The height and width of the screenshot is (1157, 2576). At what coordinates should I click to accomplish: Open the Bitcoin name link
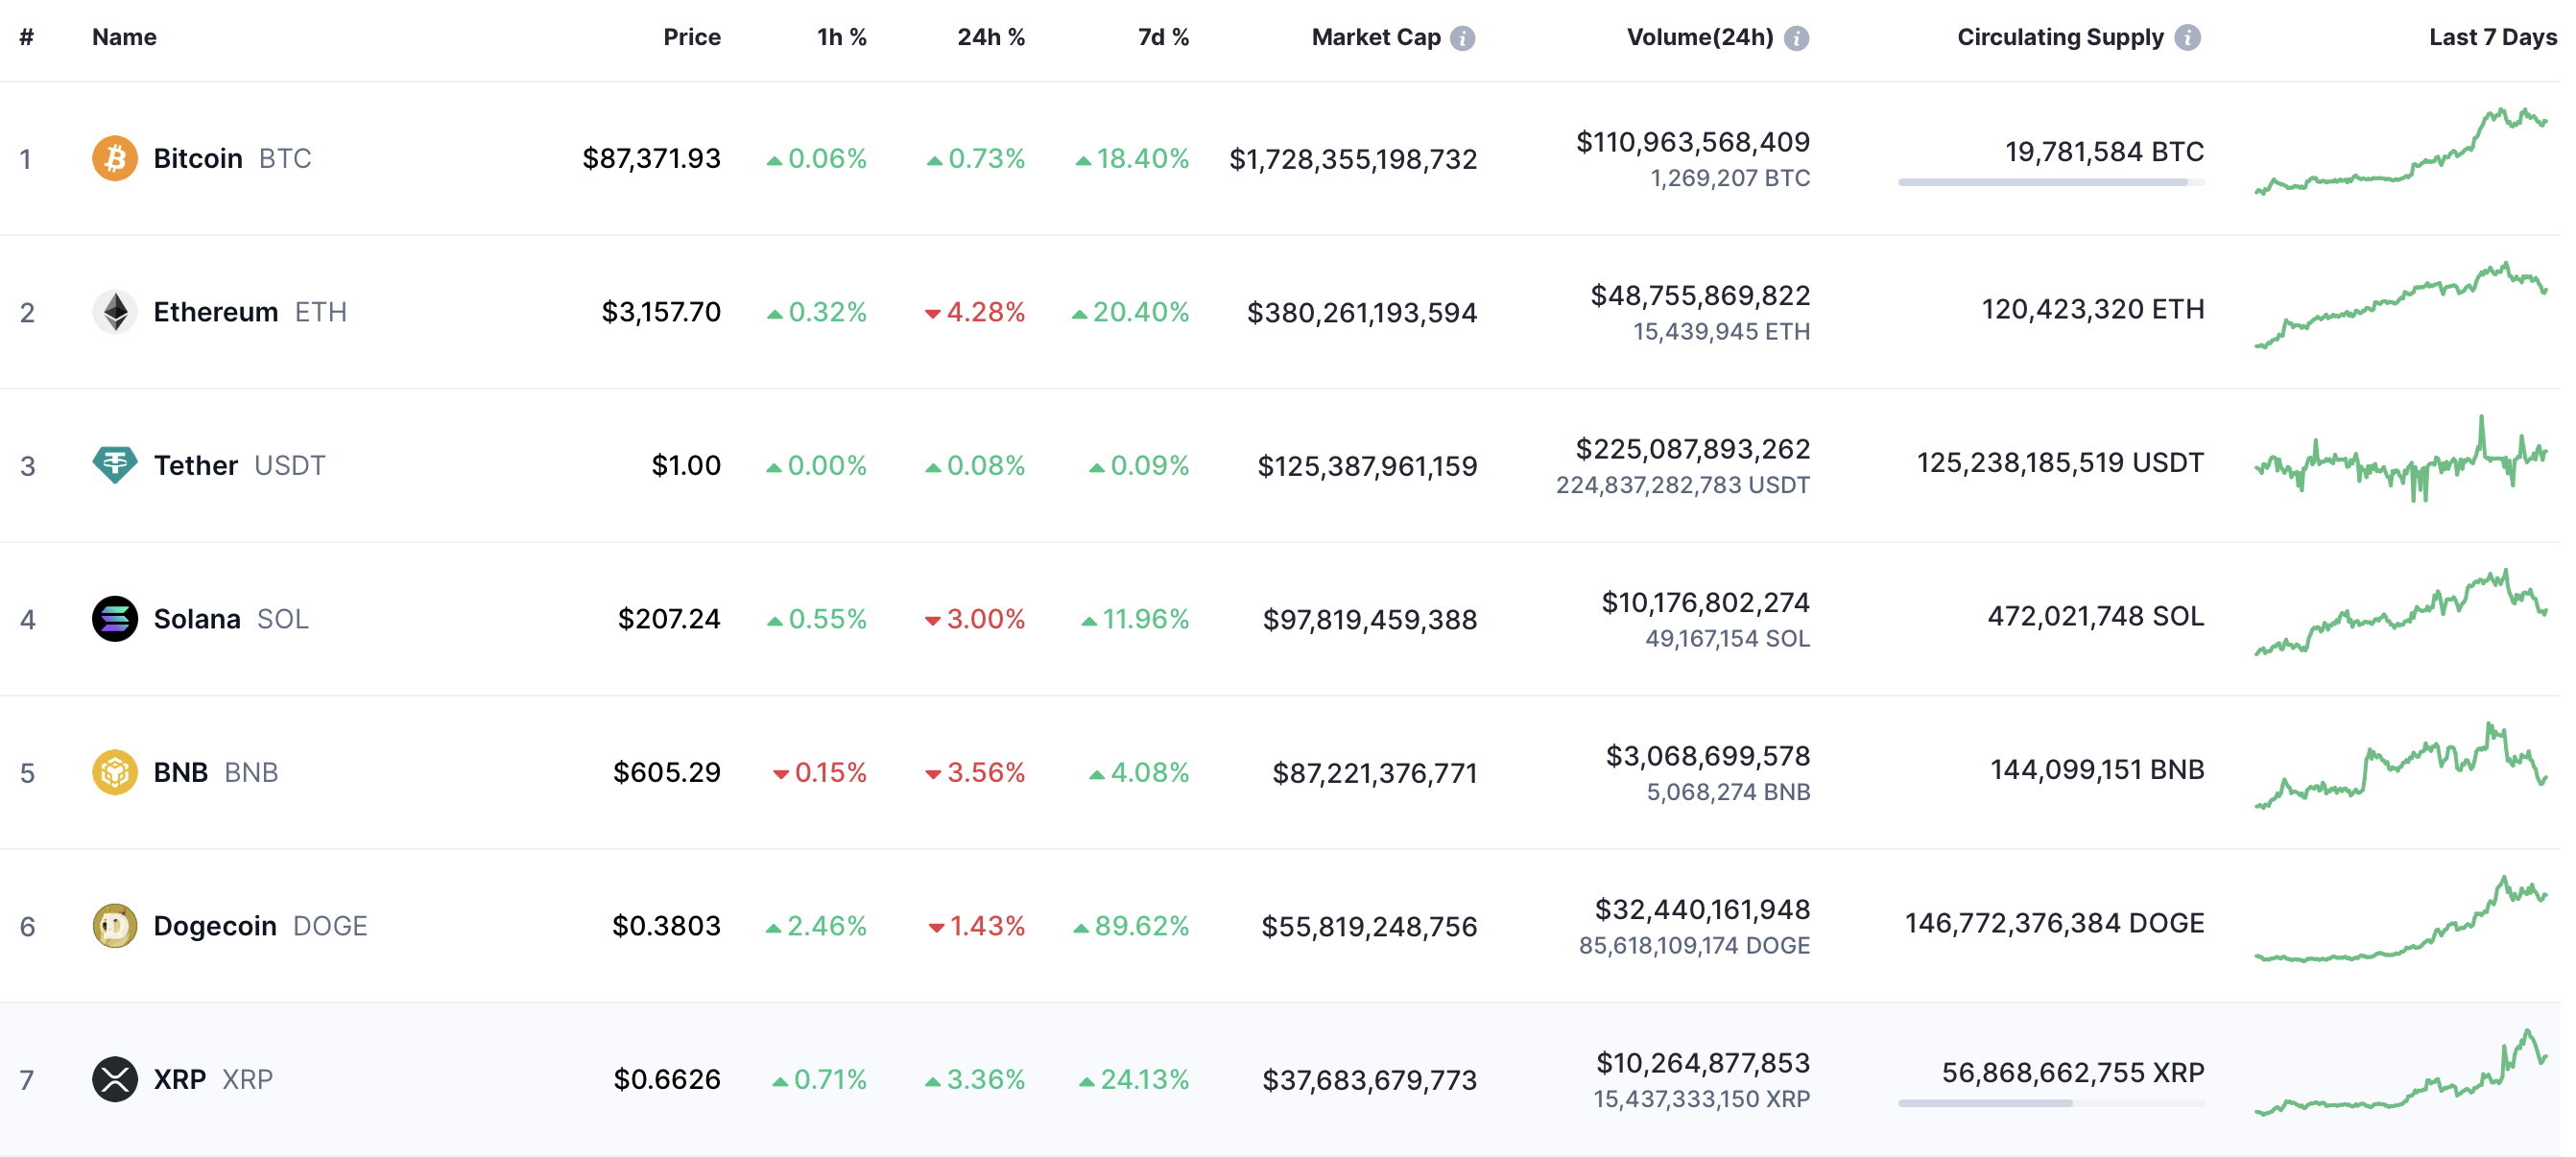pos(198,158)
